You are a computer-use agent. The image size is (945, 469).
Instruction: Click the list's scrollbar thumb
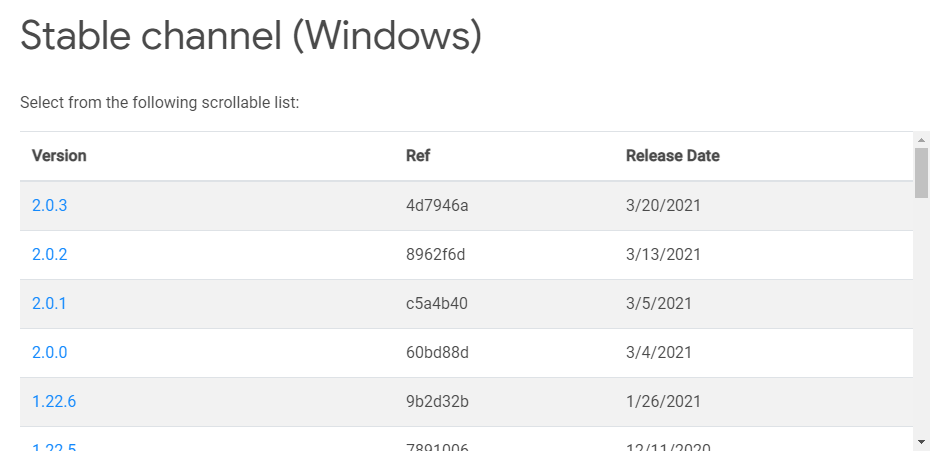coord(921,172)
